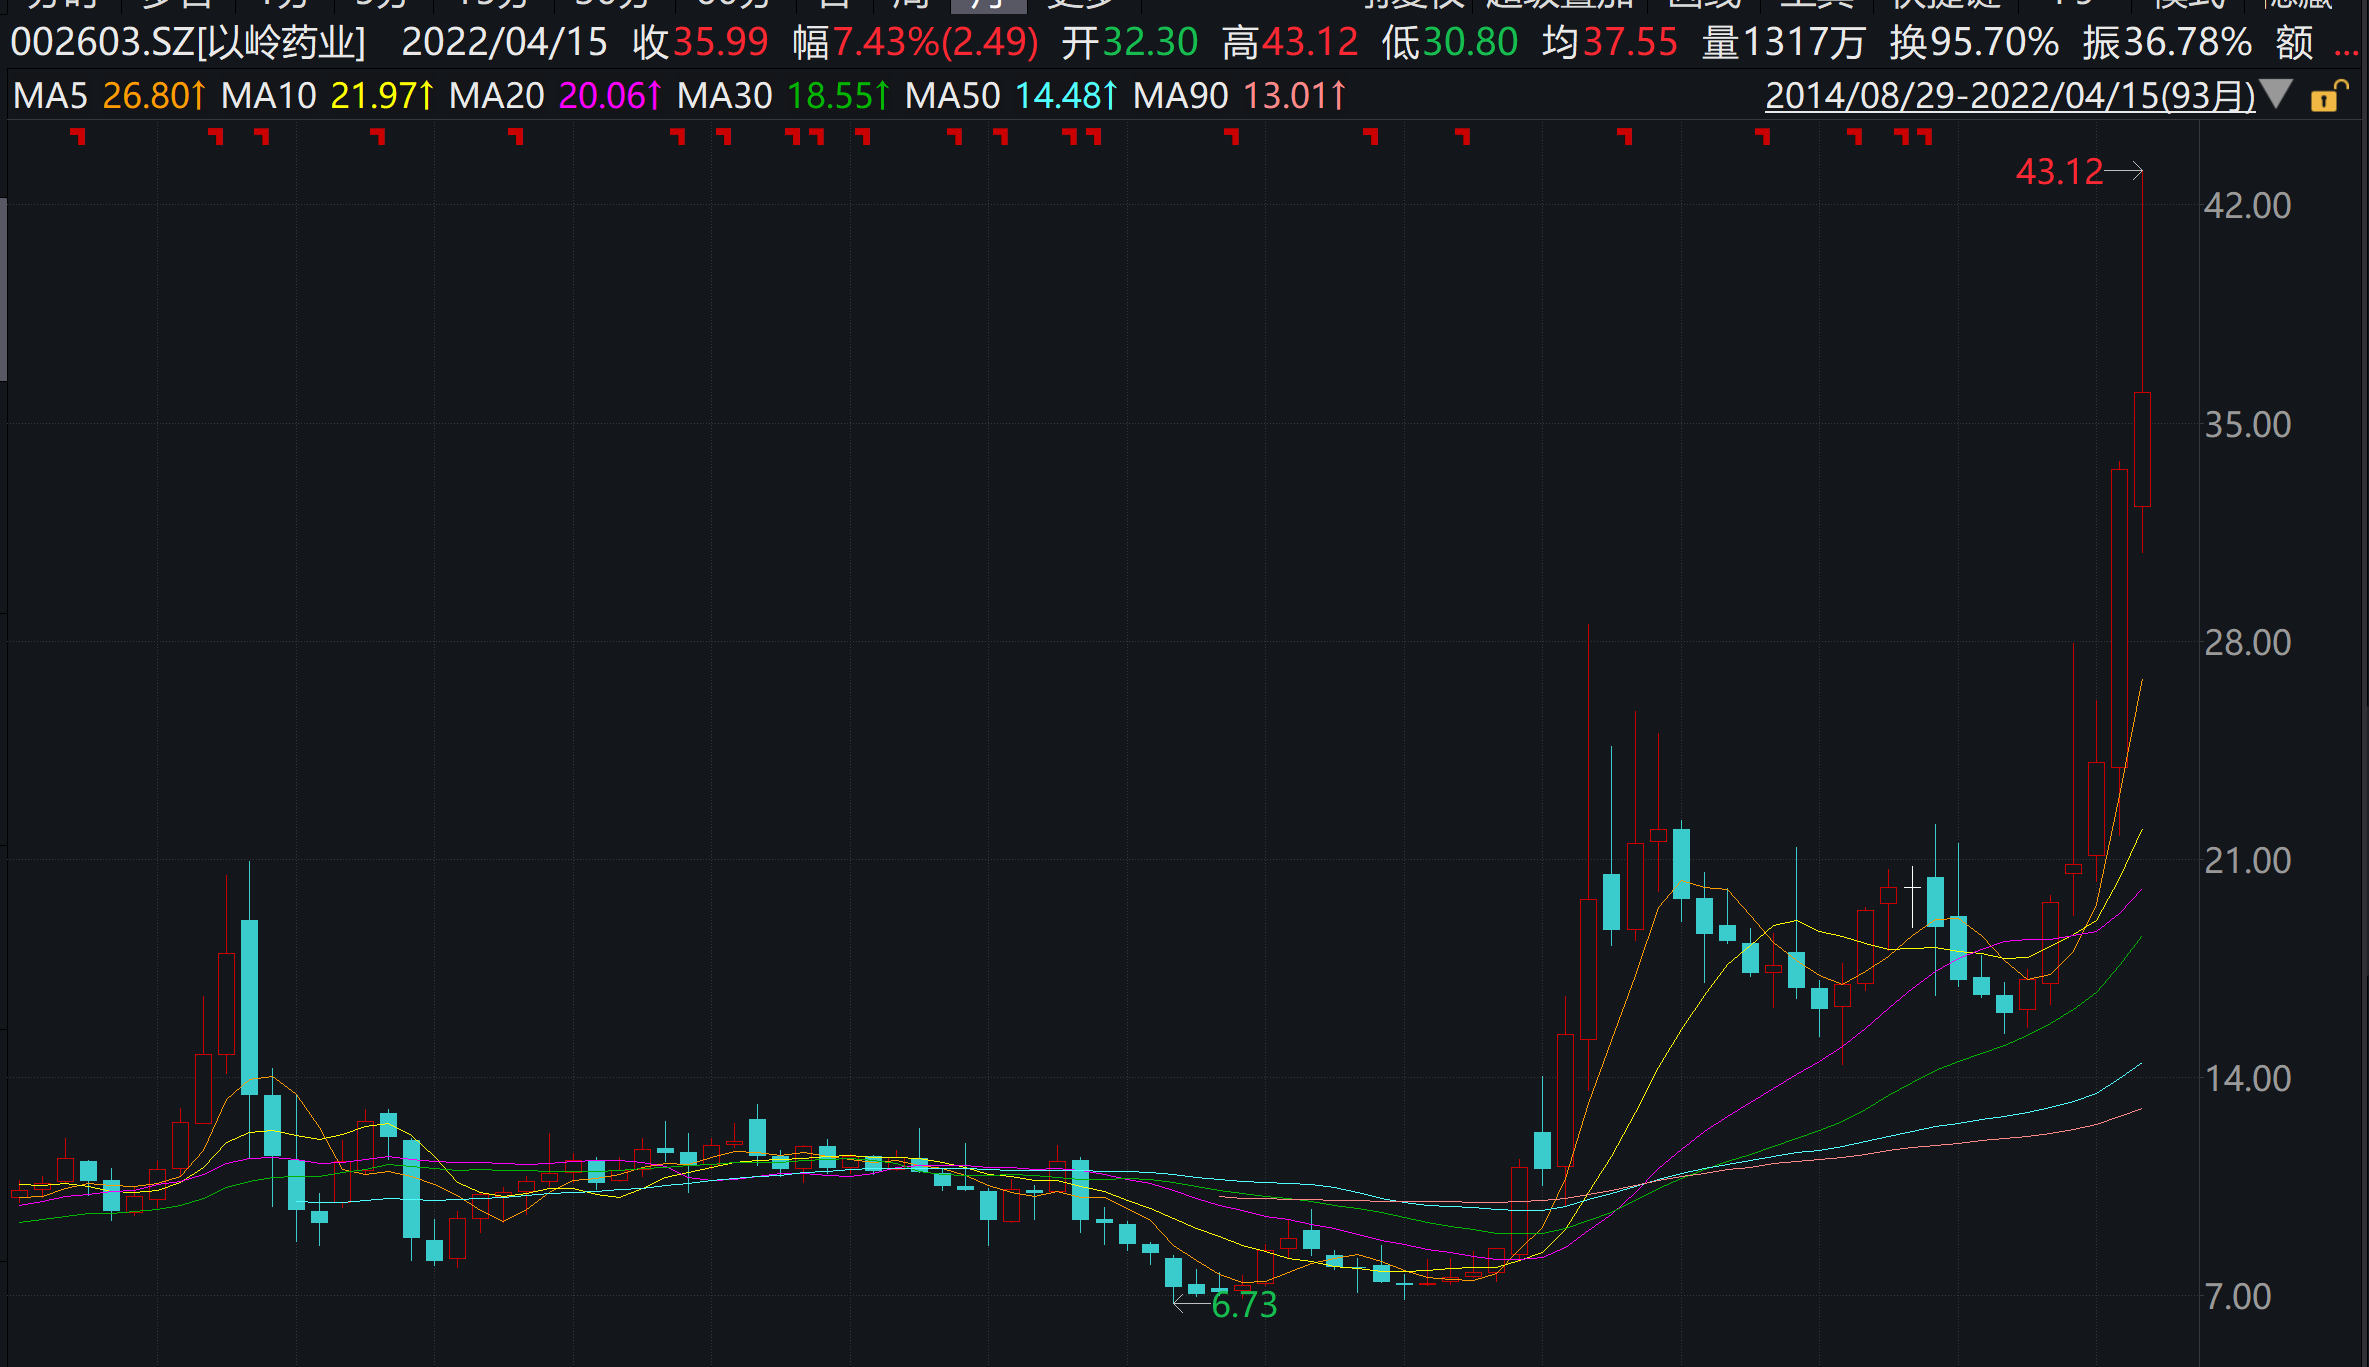Click the MA90 moving average label
Image resolution: width=2369 pixels, height=1367 pixels.
tap(1180, 96)
